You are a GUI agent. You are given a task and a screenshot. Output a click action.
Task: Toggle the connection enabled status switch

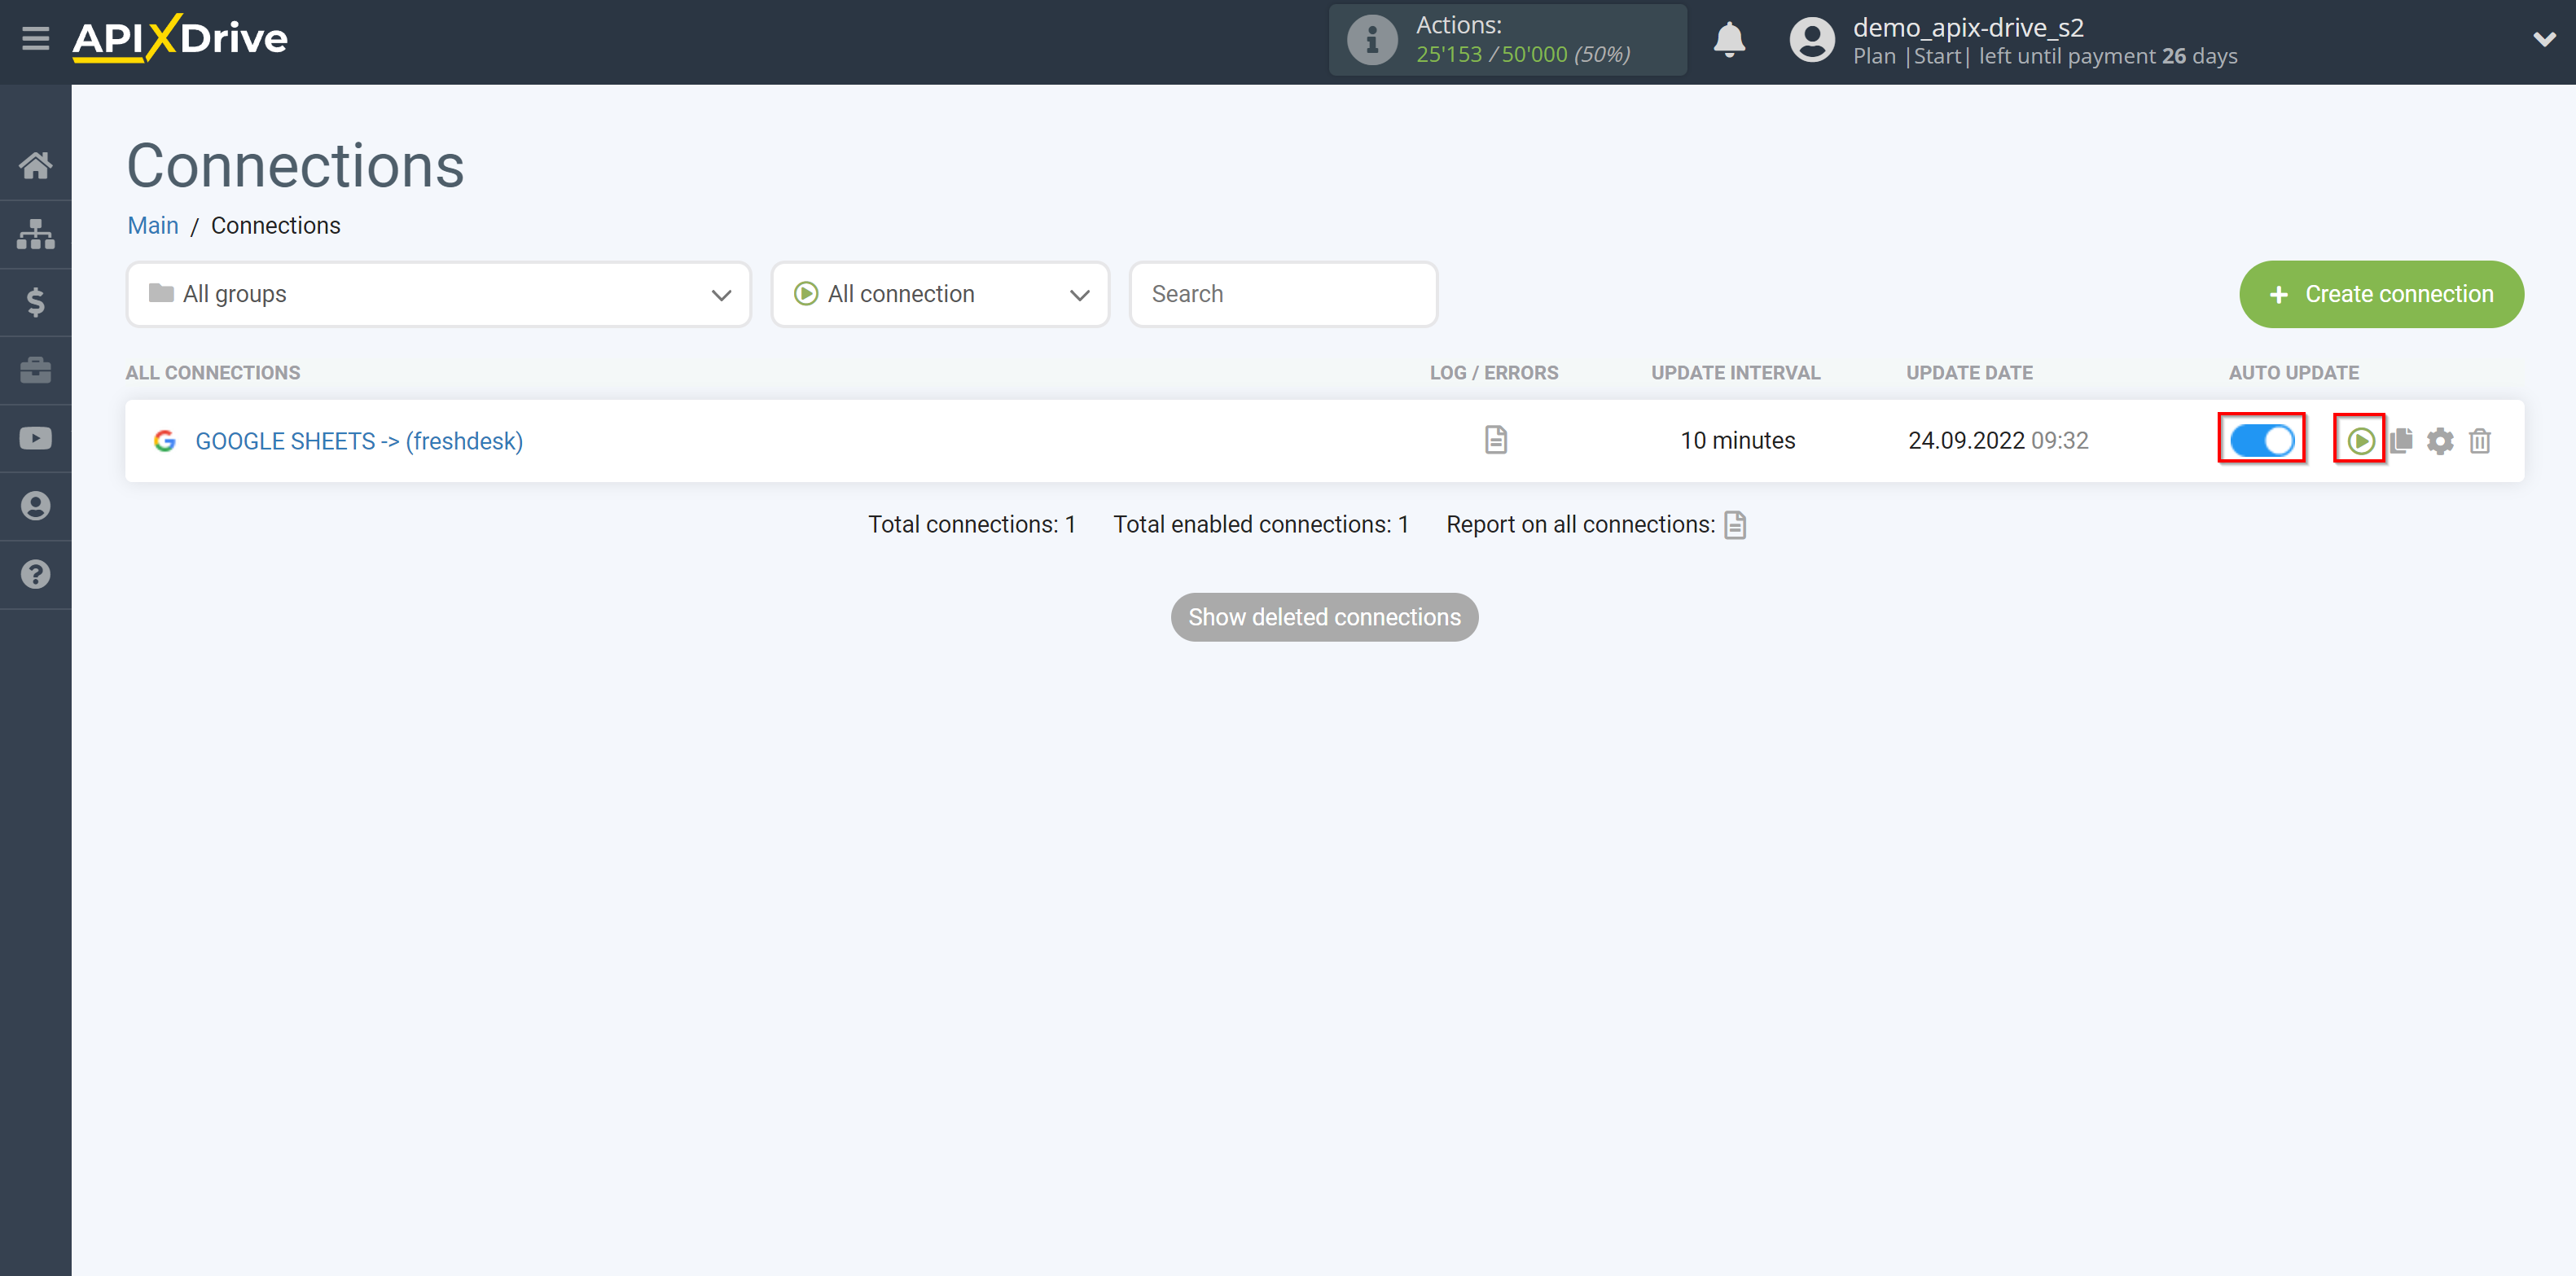point(2264,440)
